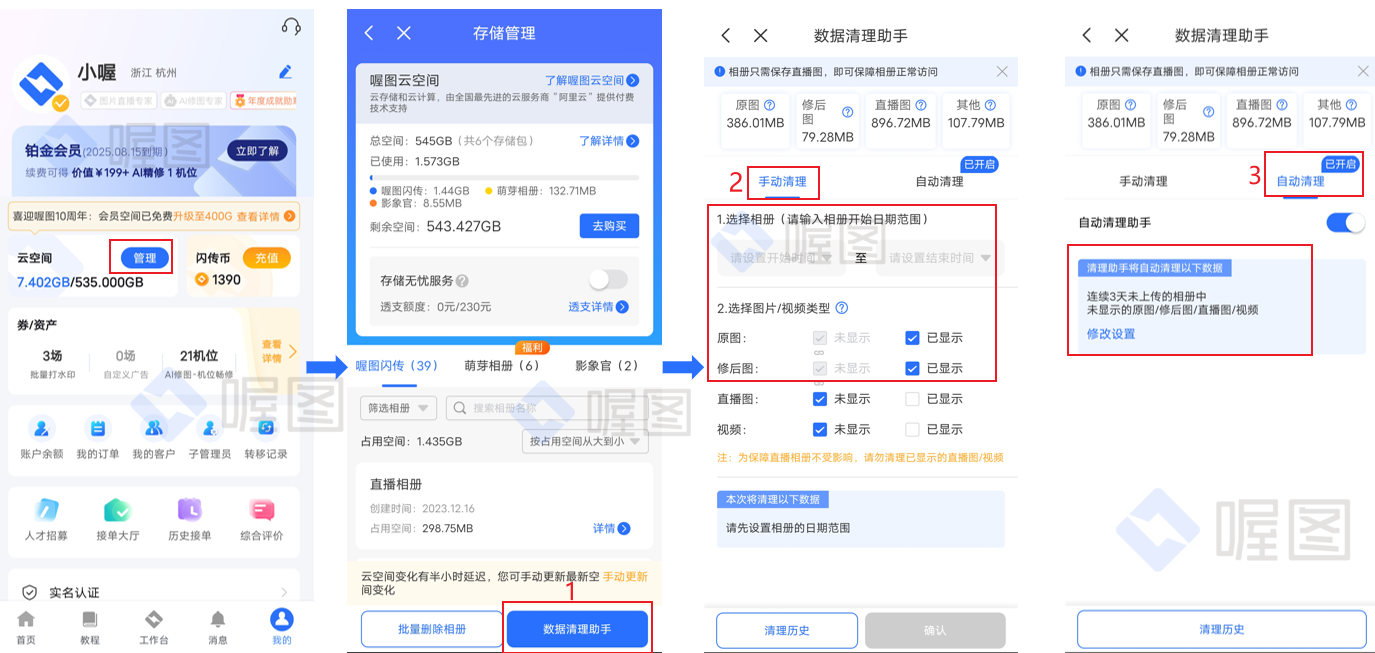Switch to 萌芽相册（6）tab
1375x653 pixels.
coord(502,366)
